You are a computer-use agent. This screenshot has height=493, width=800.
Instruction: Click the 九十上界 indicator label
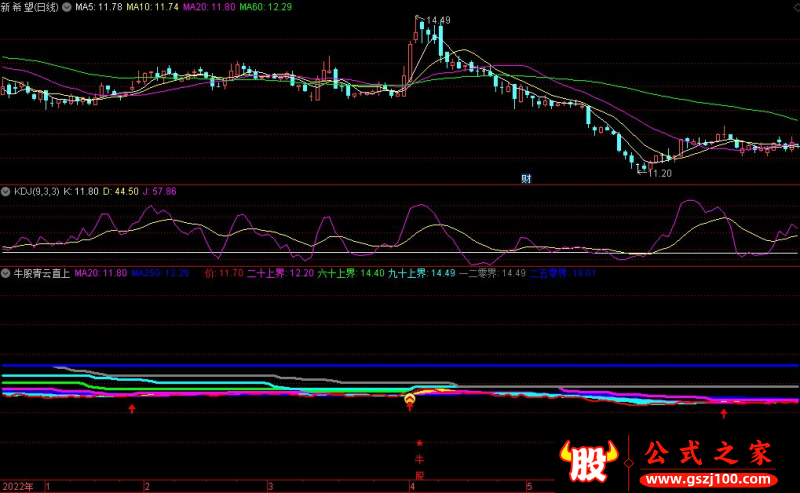(x=412, y=272)
